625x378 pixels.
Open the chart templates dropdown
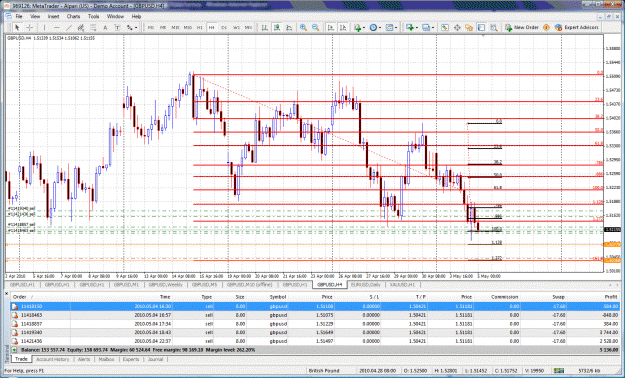pyautogui.click(x=391, y=28)
